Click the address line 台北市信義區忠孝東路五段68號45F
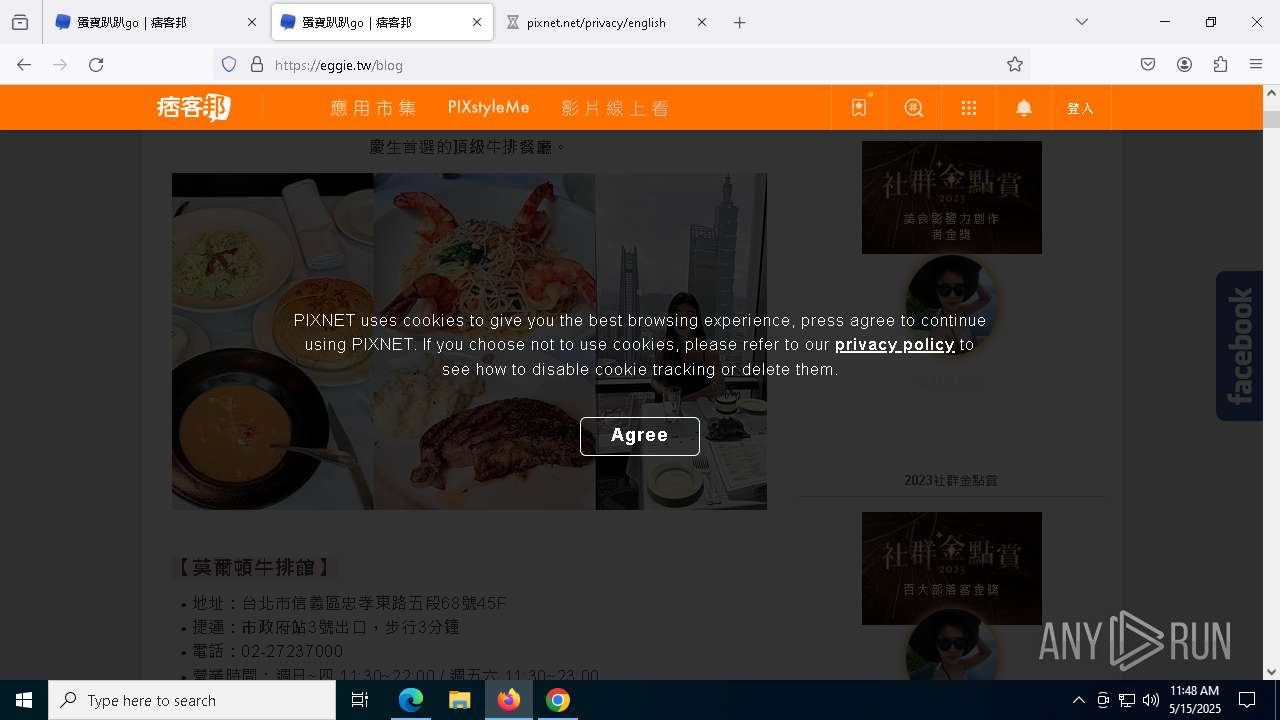Screen dimensions: 1280x720 click(350, 604)
